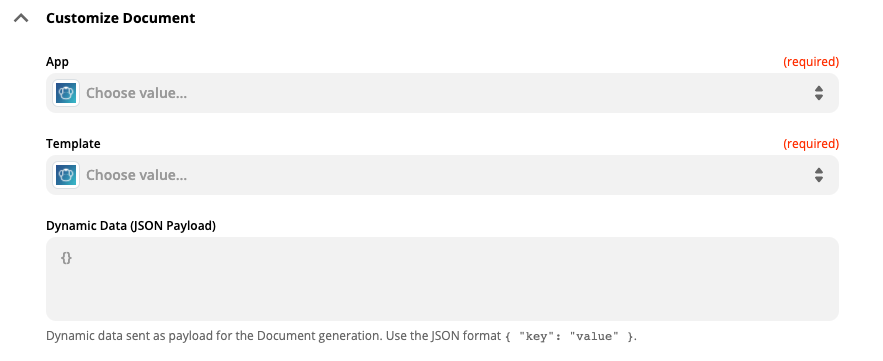Click "Choose value..." placeholder in App field

(x=136, y=93)
